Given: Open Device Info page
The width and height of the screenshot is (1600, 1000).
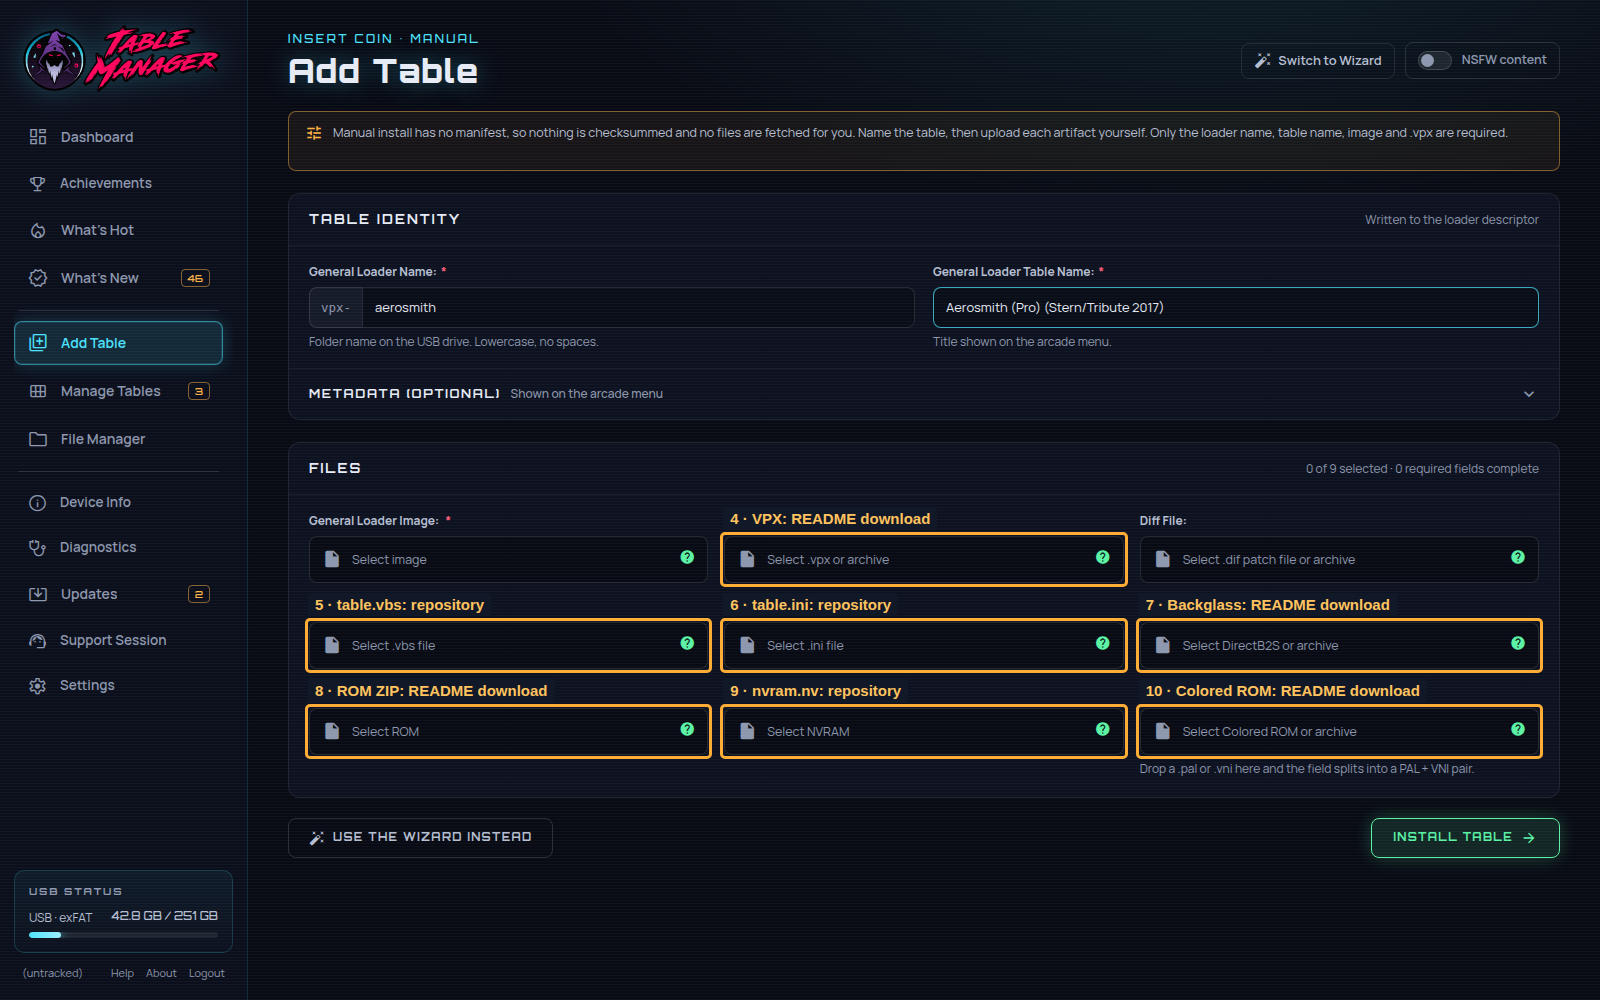Looking at the screenshot, I should pos(118,502).
